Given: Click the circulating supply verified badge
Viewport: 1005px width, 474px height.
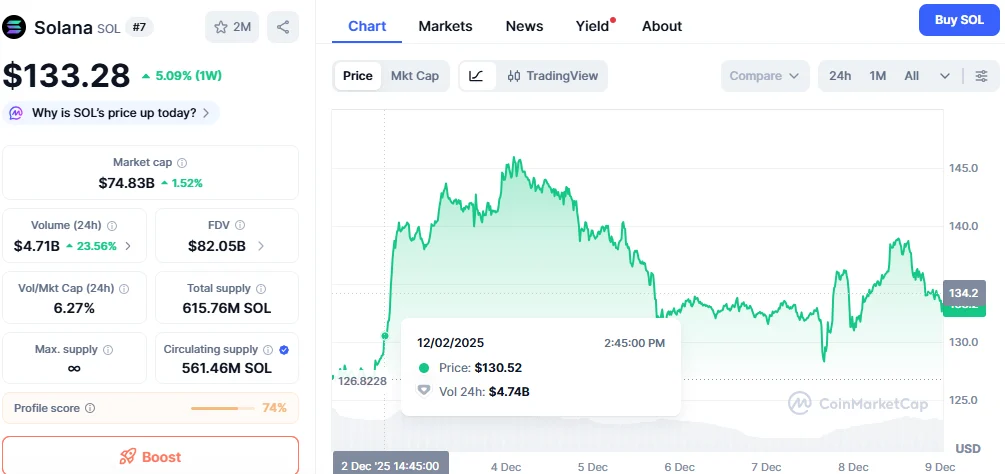Looking at the screenshot, I should [x=284, y=350].
